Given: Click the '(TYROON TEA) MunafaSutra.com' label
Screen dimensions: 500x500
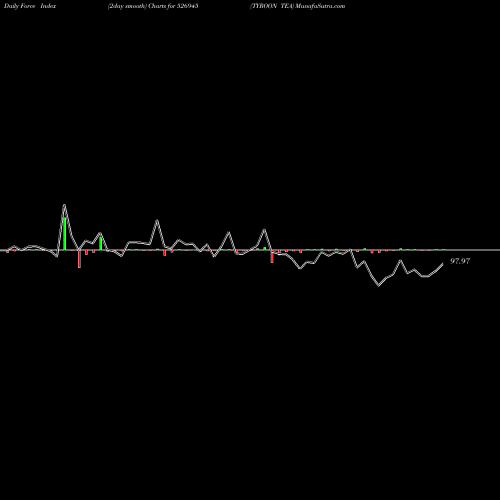Looking at the screenshot, I should click(298, 6).
